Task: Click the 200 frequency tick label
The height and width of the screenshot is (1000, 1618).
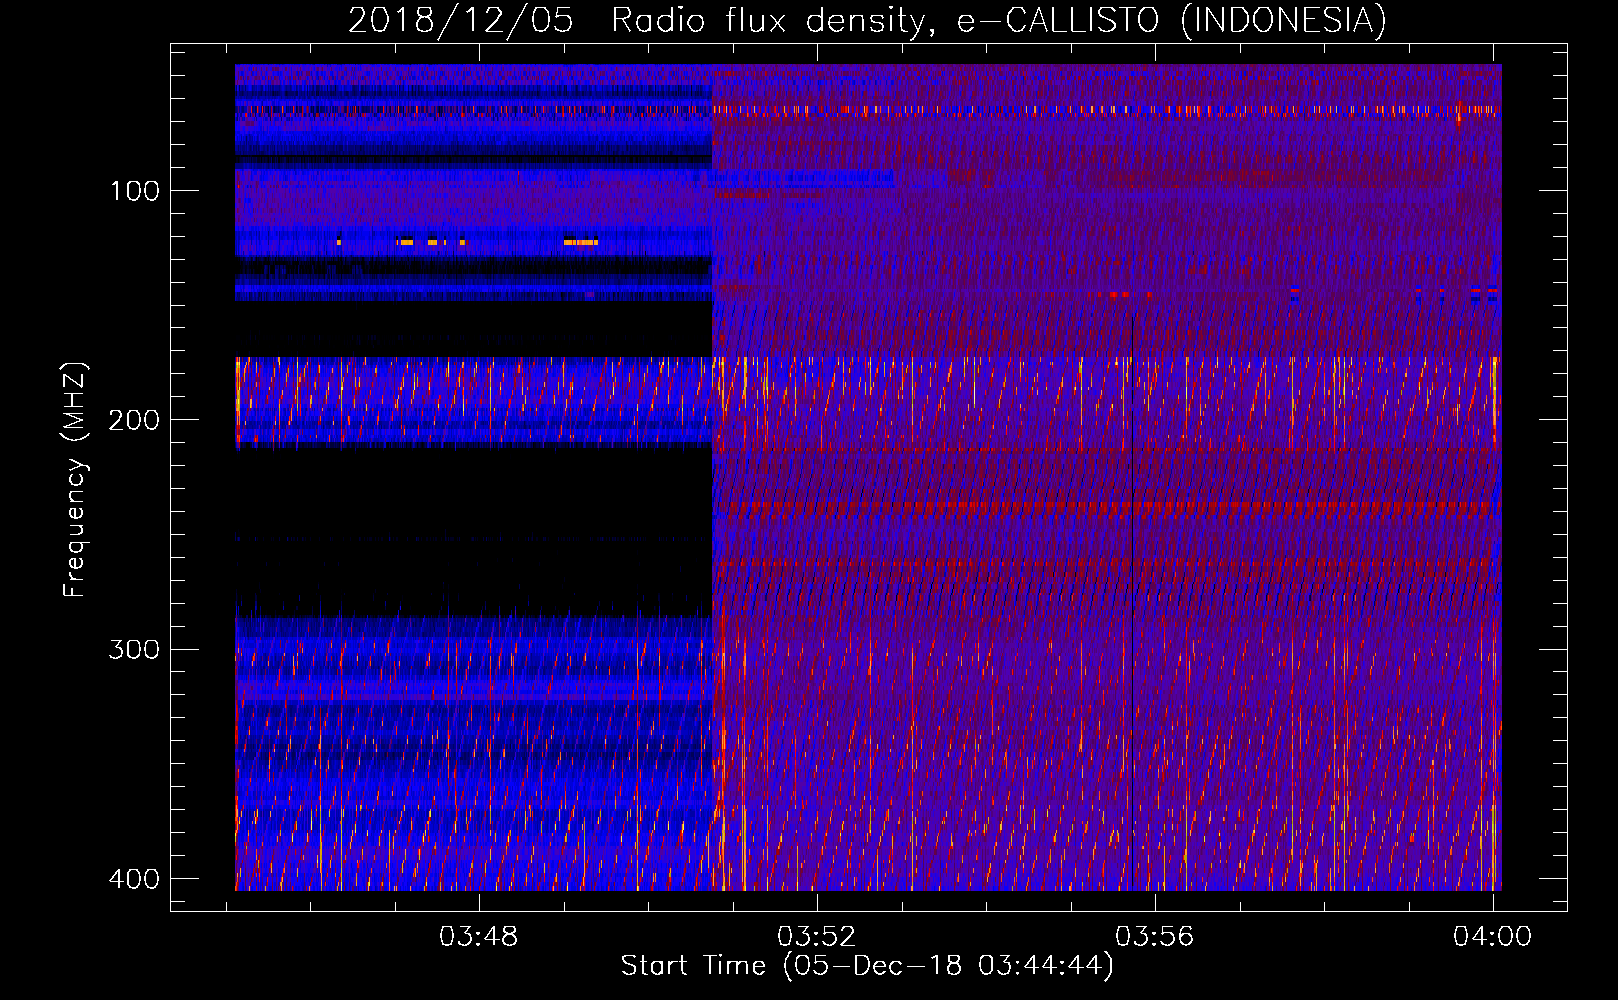Action: tap(134, 420)
